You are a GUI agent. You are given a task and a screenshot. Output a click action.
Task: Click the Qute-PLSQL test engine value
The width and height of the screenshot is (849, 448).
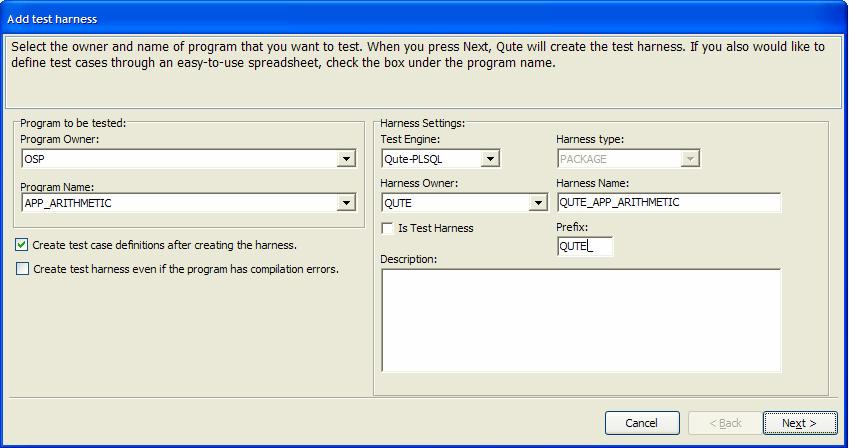point(413,159)
